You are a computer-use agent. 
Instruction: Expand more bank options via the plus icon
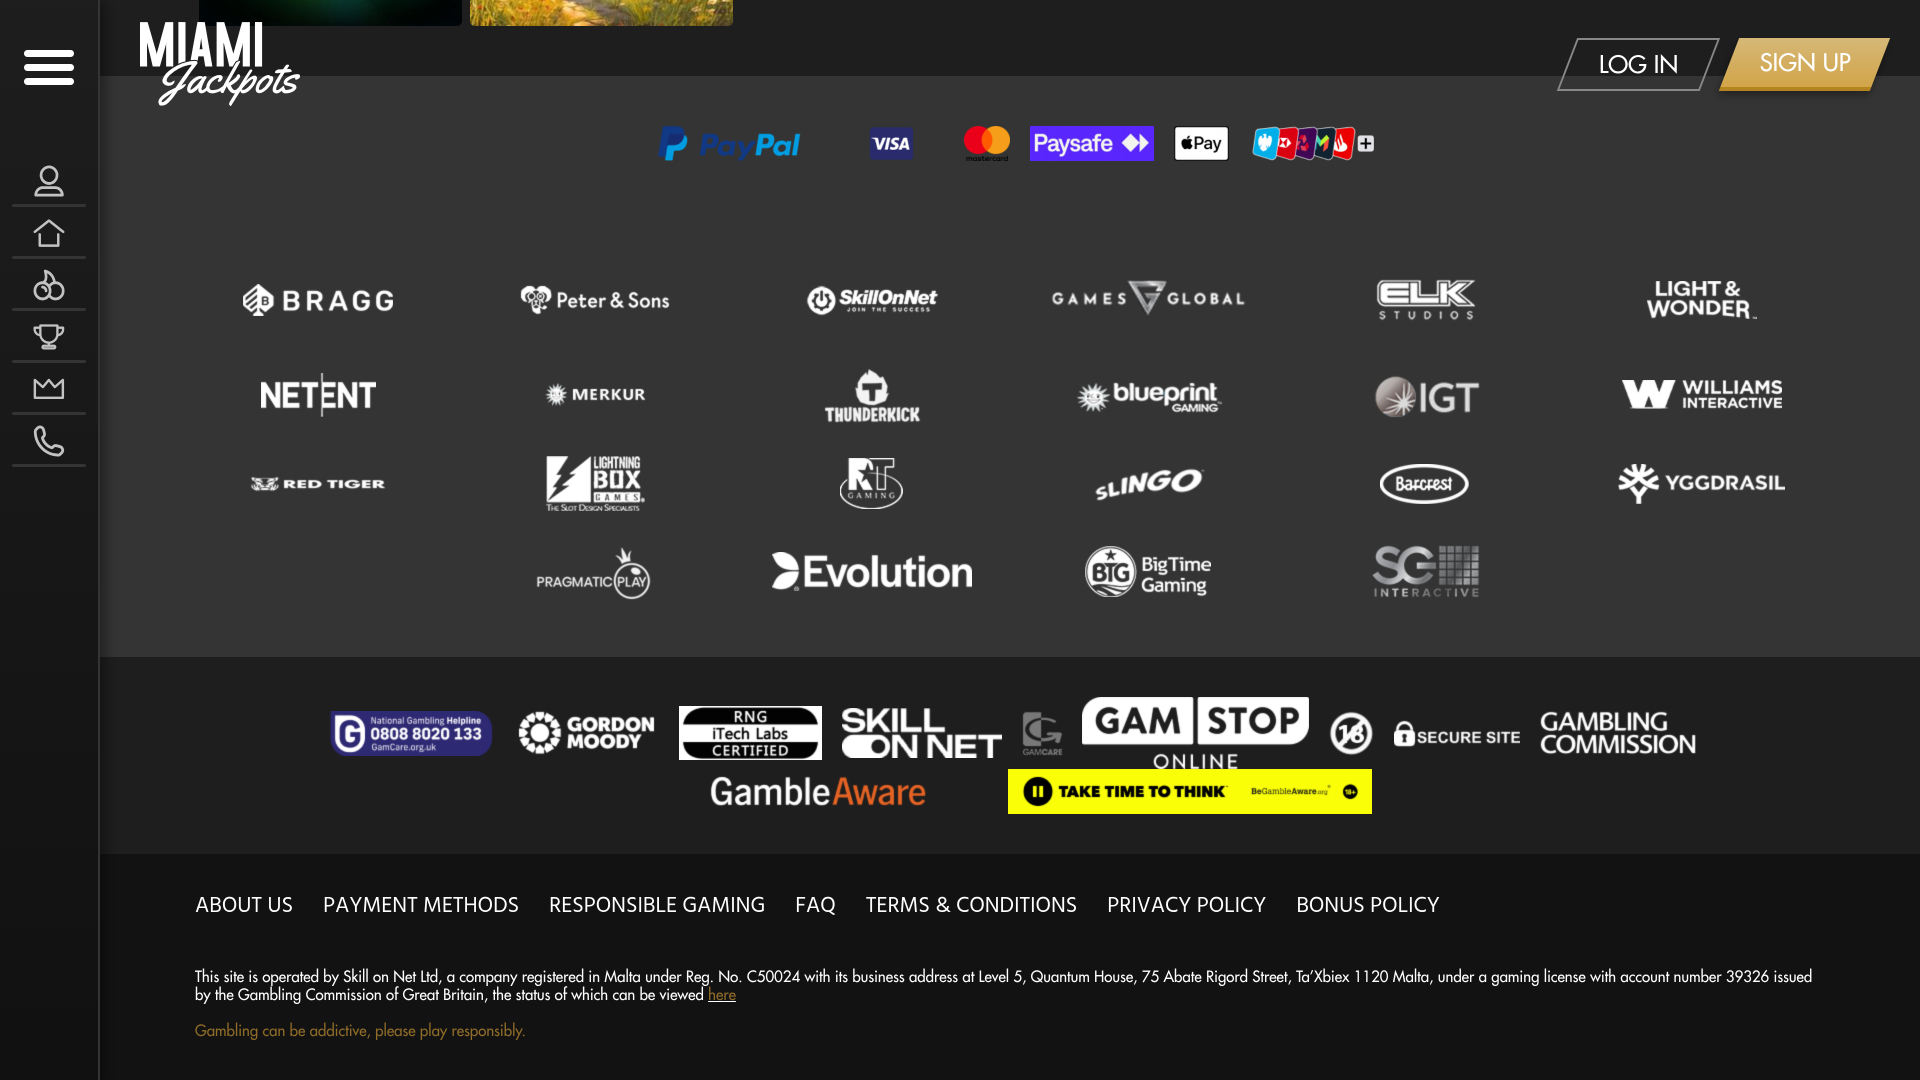coord(1364,143)
